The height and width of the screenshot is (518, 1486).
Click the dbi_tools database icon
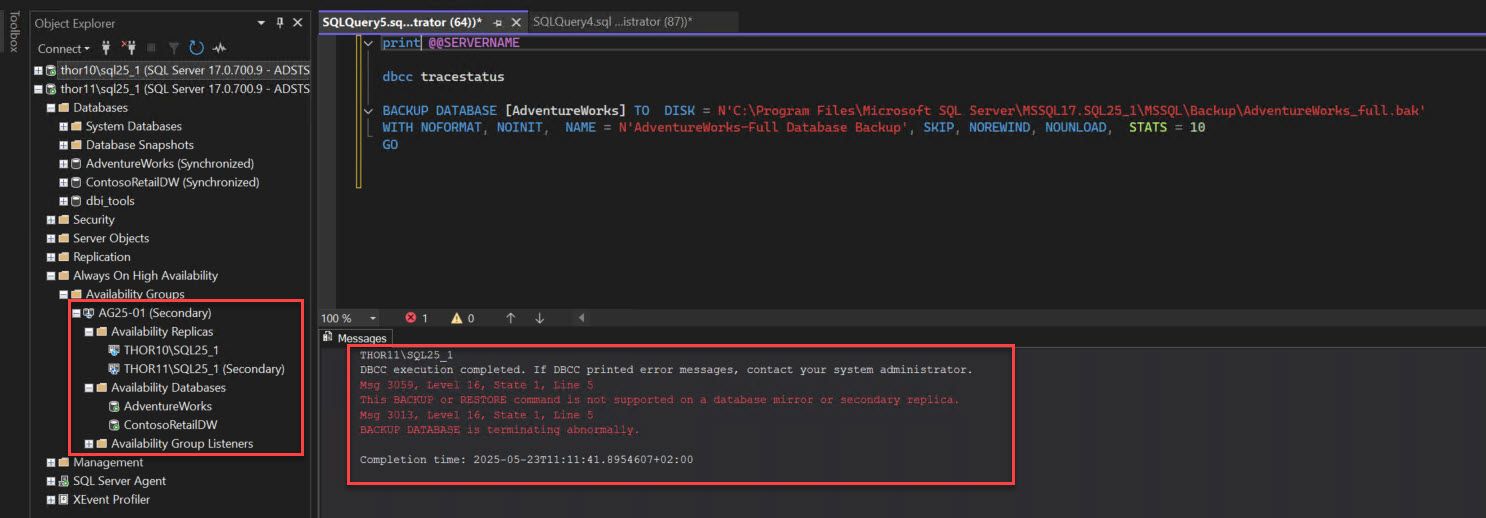pyautogui.click(x=76, y=201)
